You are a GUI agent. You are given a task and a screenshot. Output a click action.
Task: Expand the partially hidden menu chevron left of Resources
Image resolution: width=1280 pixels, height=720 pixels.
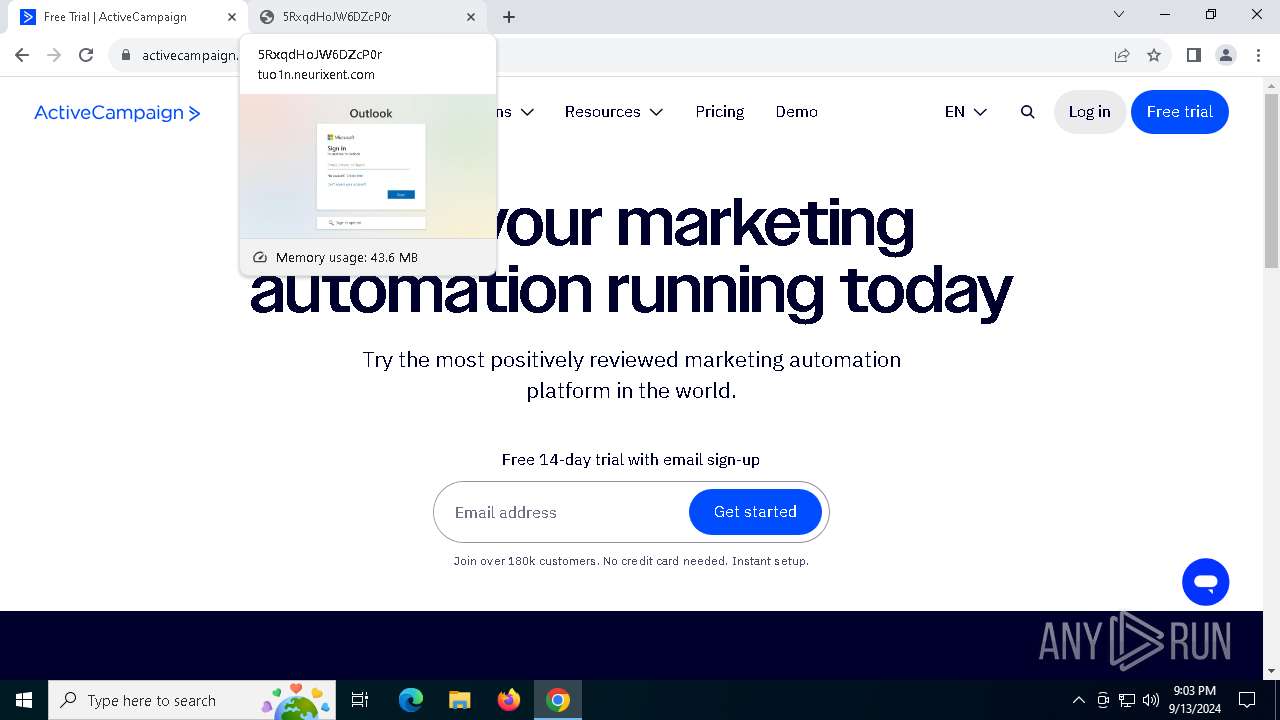pyautogui.click(x=527, y=112)
